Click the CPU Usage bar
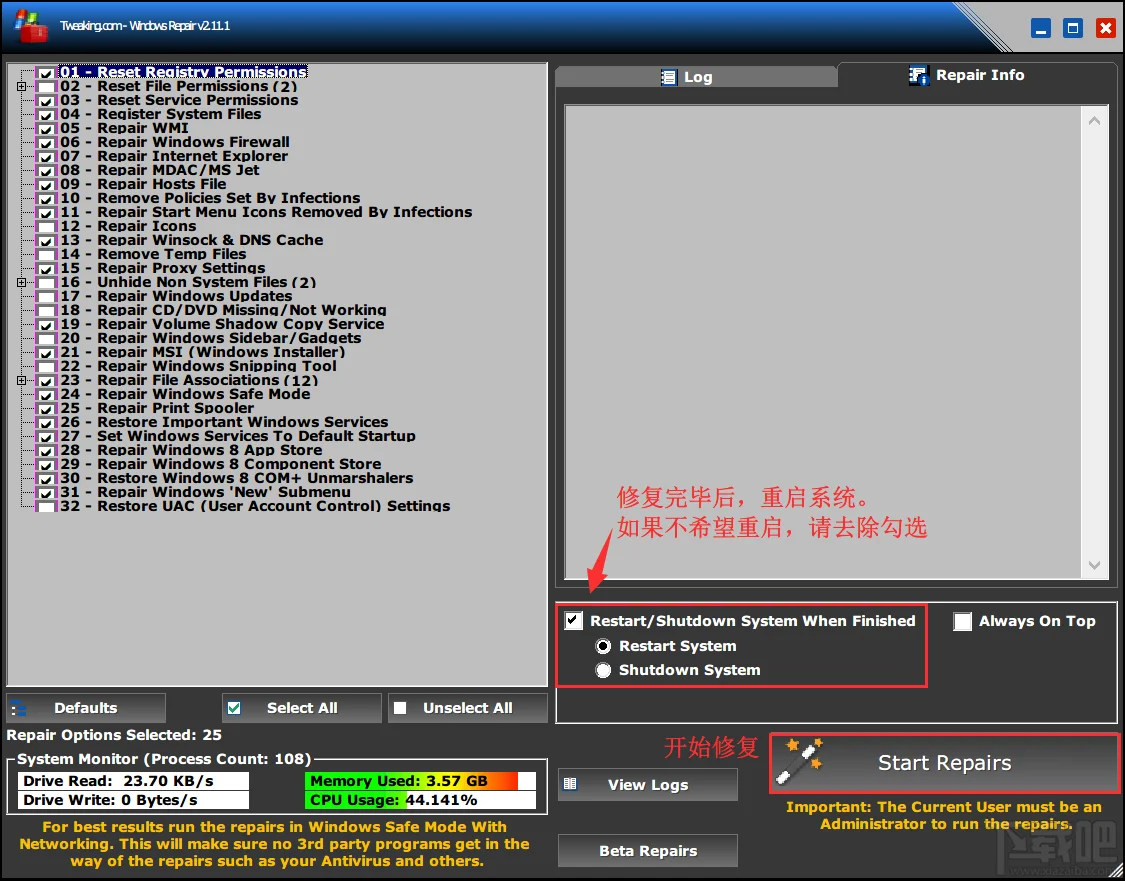 click(420, 800)
